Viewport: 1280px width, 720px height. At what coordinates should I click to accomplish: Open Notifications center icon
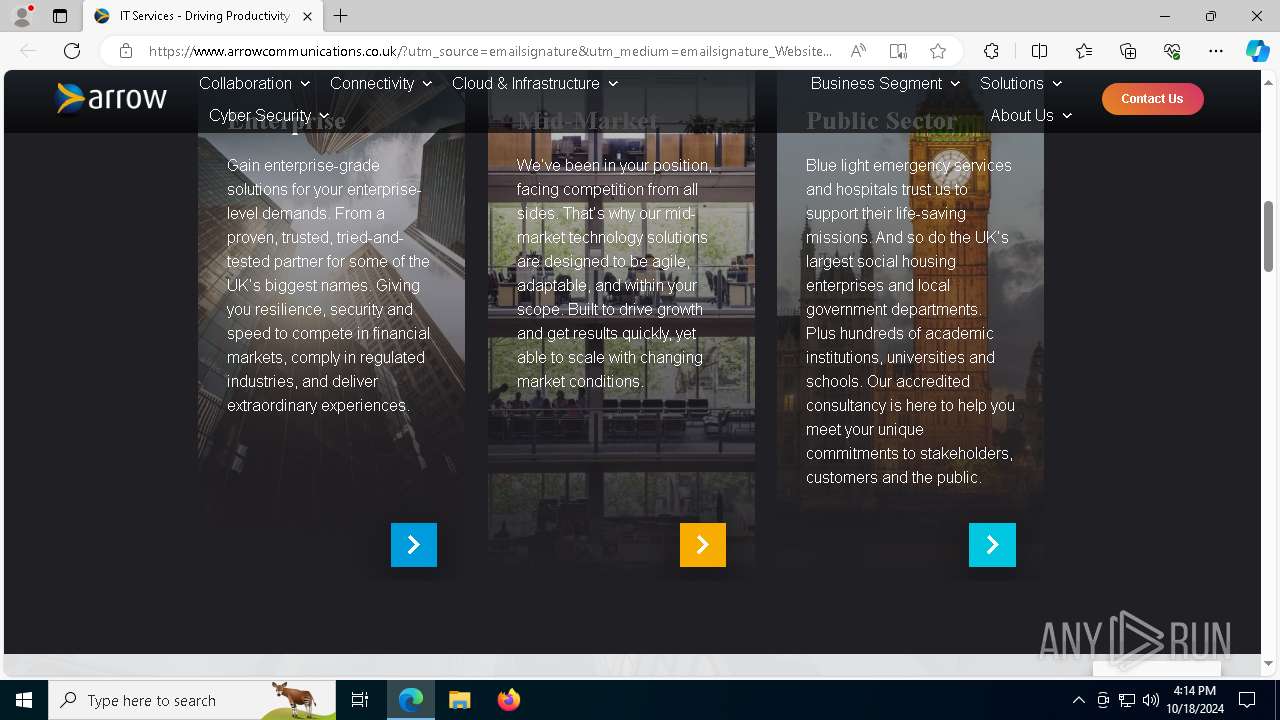[x=1247, y=700]
